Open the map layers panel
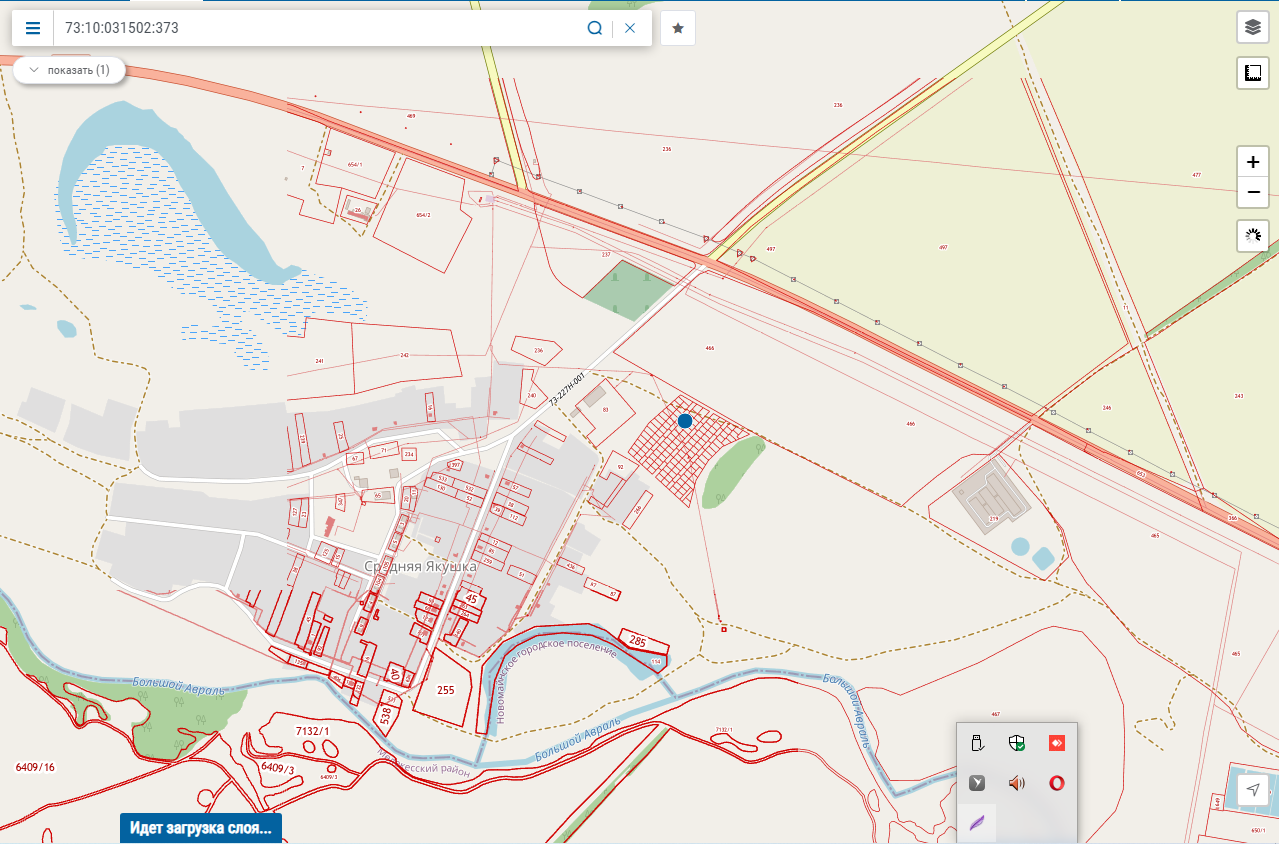The width and height of the screenshot is (1279, 844). pyautogui.click(x=1253, y=27)
